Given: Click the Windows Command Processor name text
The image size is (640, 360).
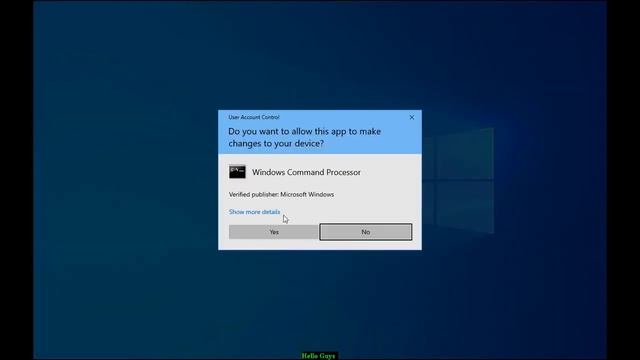Looking at the screenshot, I should [306, 172].
